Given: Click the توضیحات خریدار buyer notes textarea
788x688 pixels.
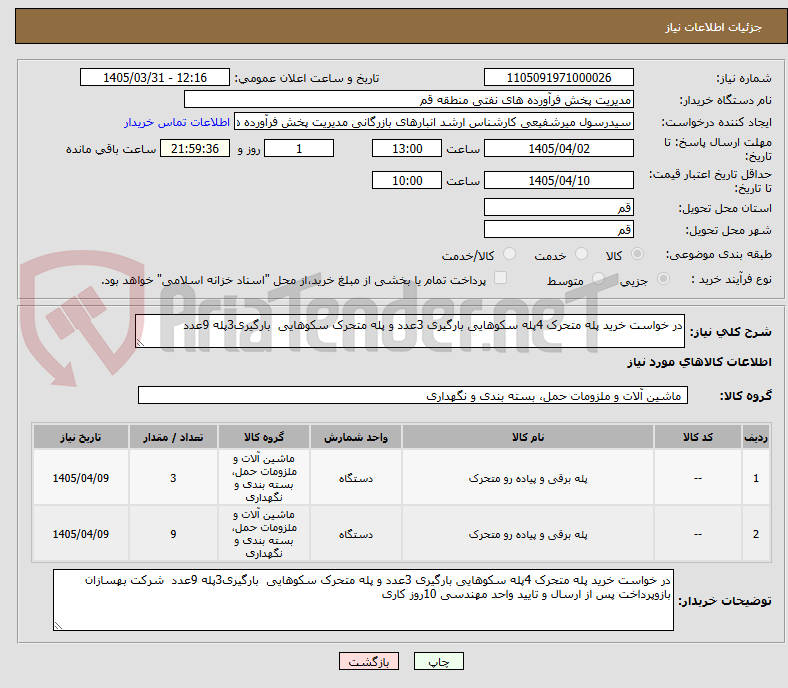Looking at the screenshot, I should pyautogui.click(x=363, y=600).
